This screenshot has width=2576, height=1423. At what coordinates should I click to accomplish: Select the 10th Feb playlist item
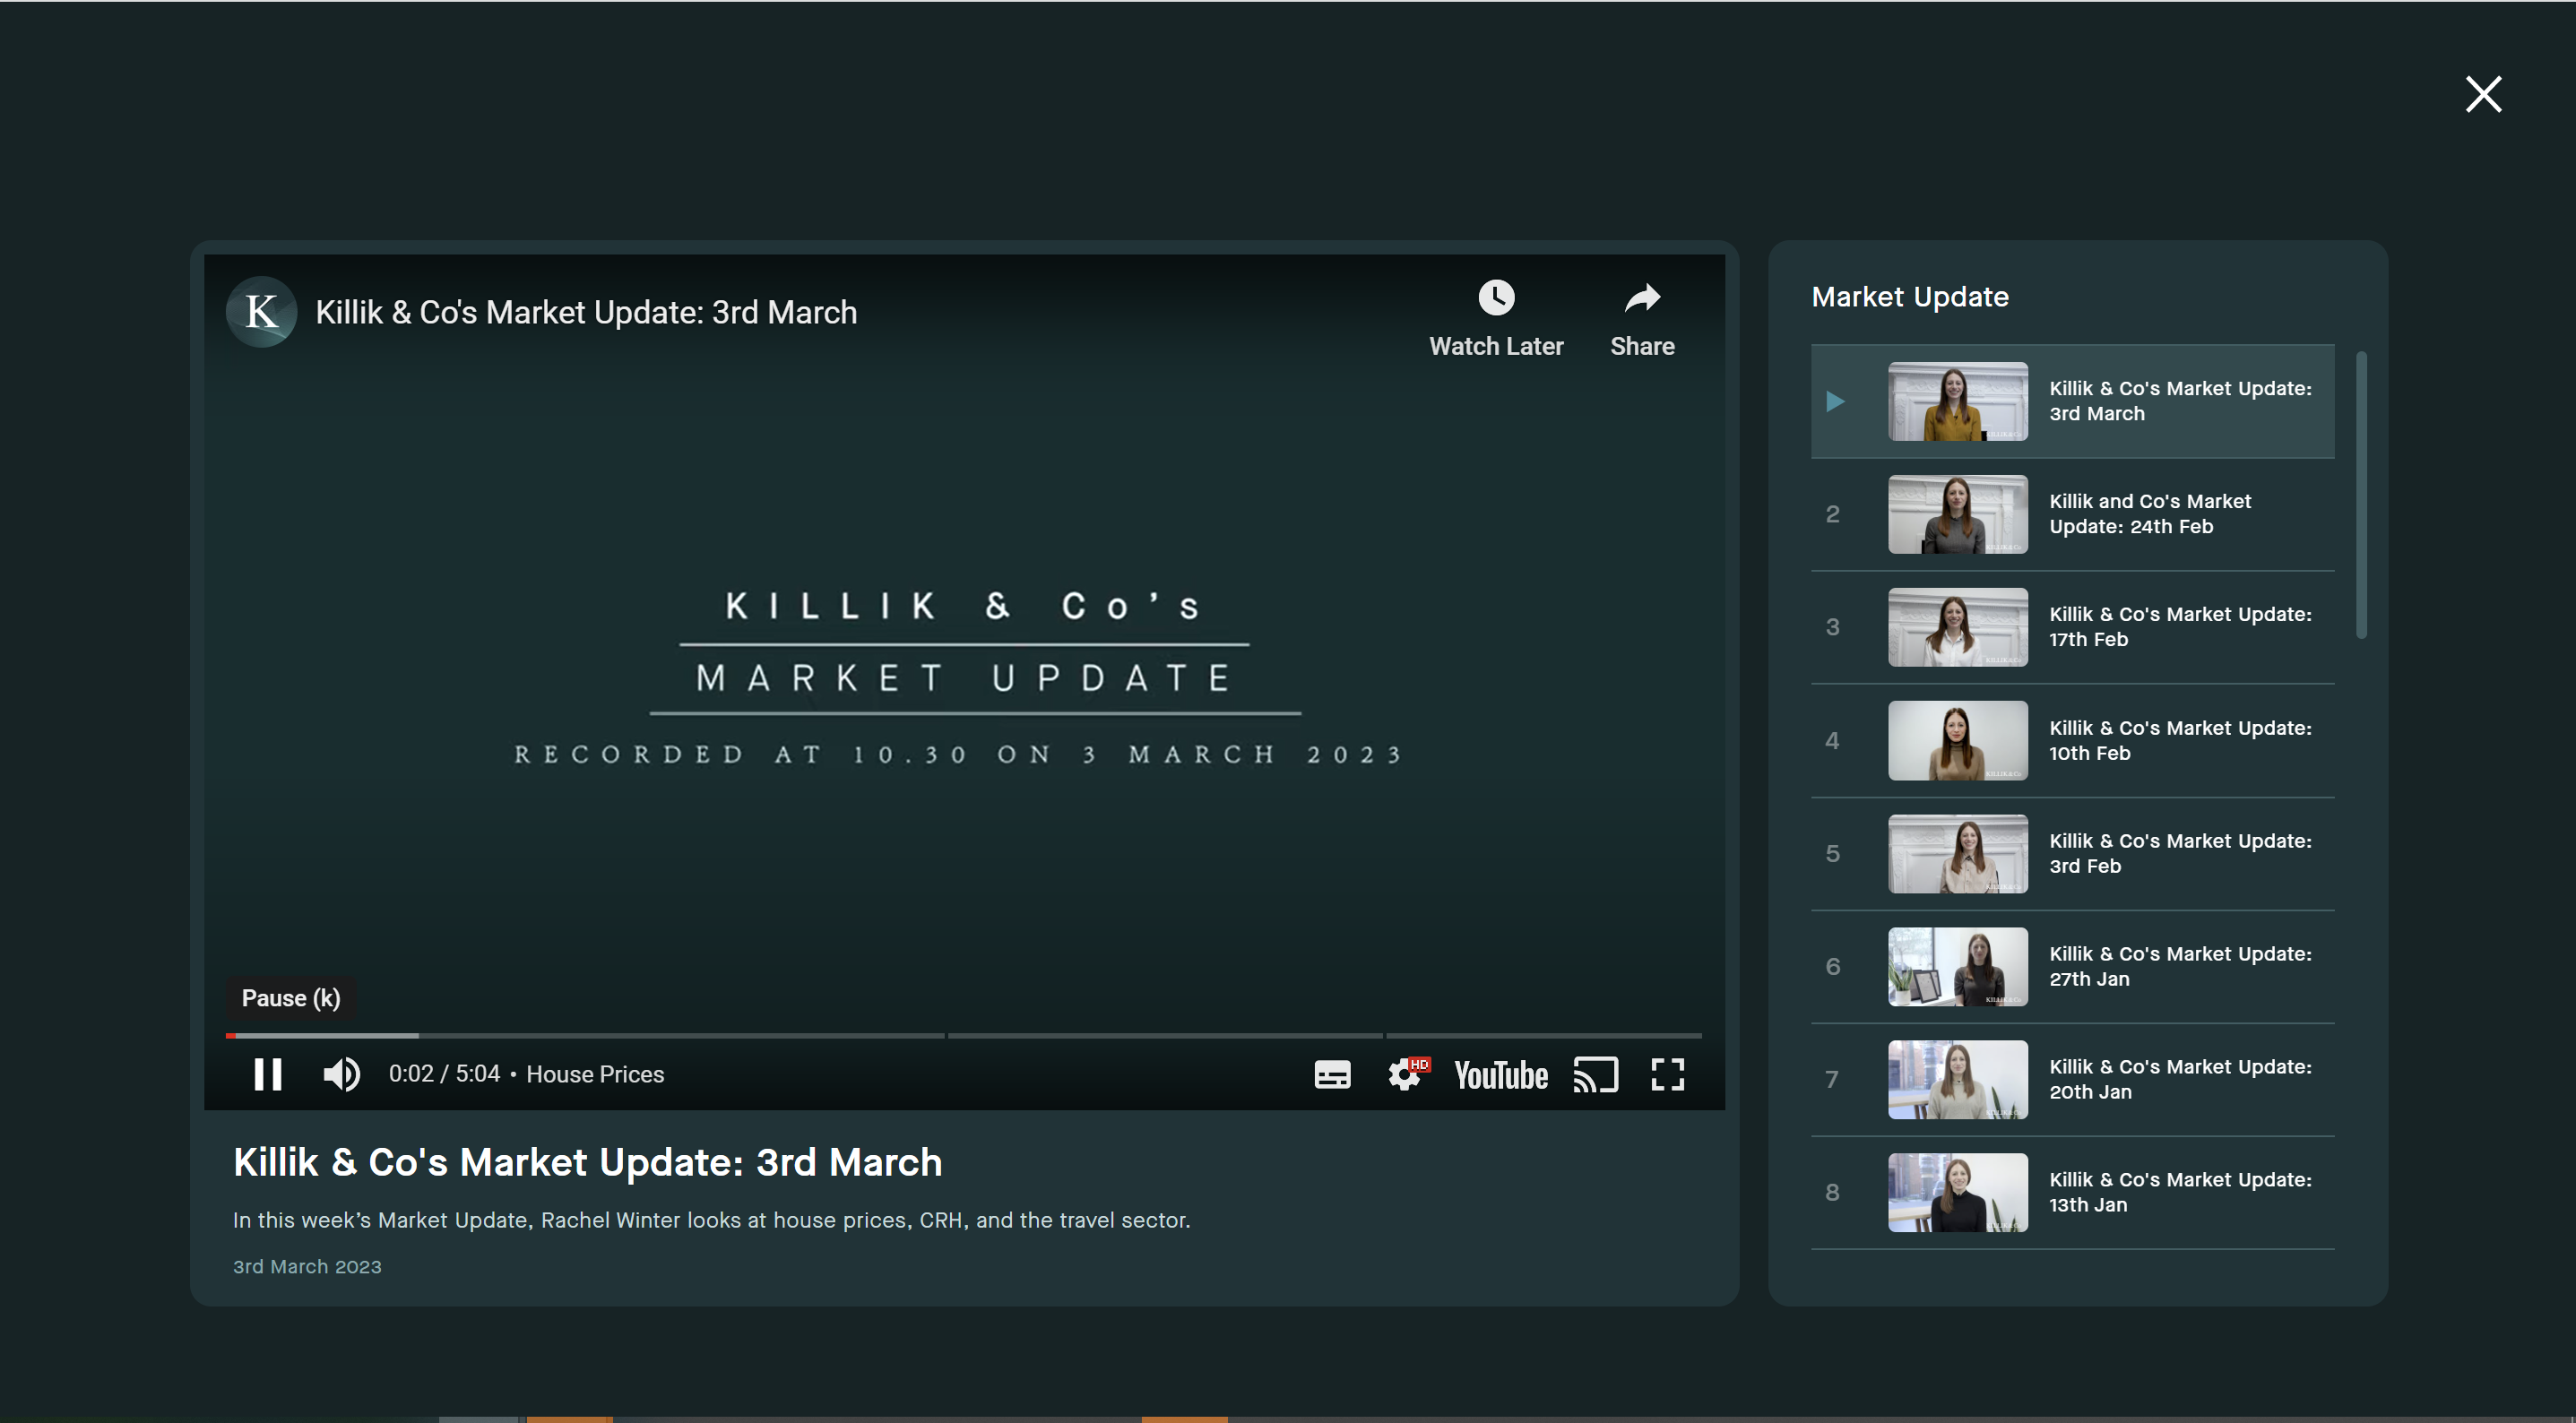(2179, 740)
